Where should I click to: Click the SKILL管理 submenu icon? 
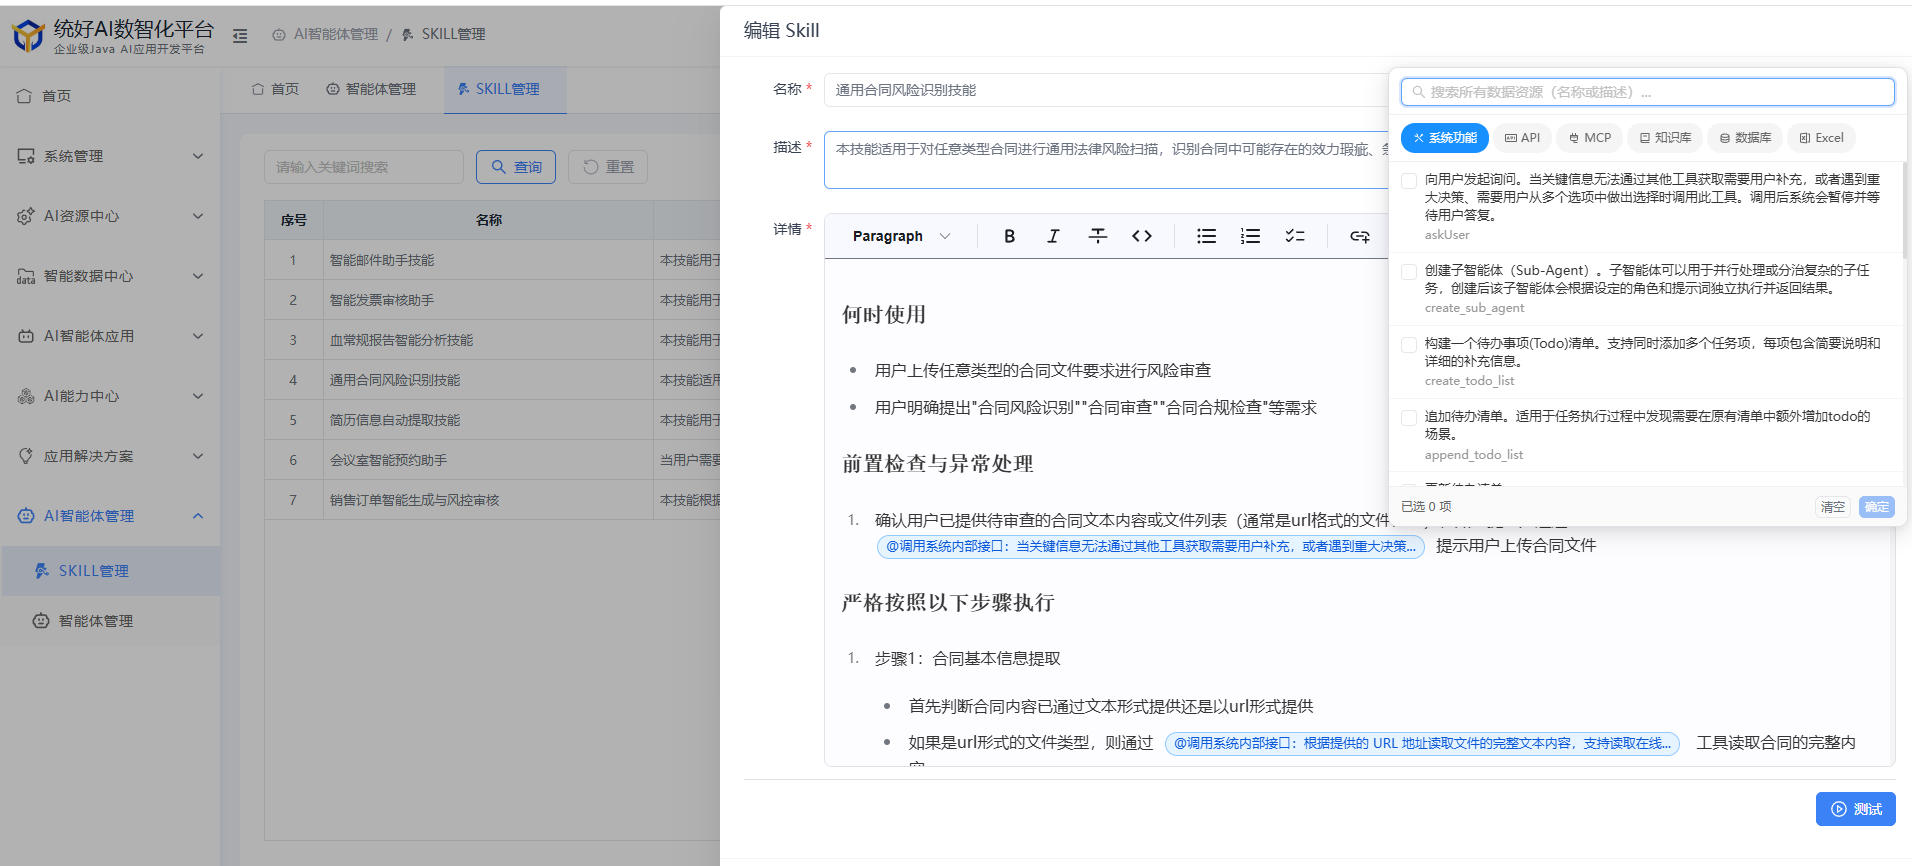41,571
